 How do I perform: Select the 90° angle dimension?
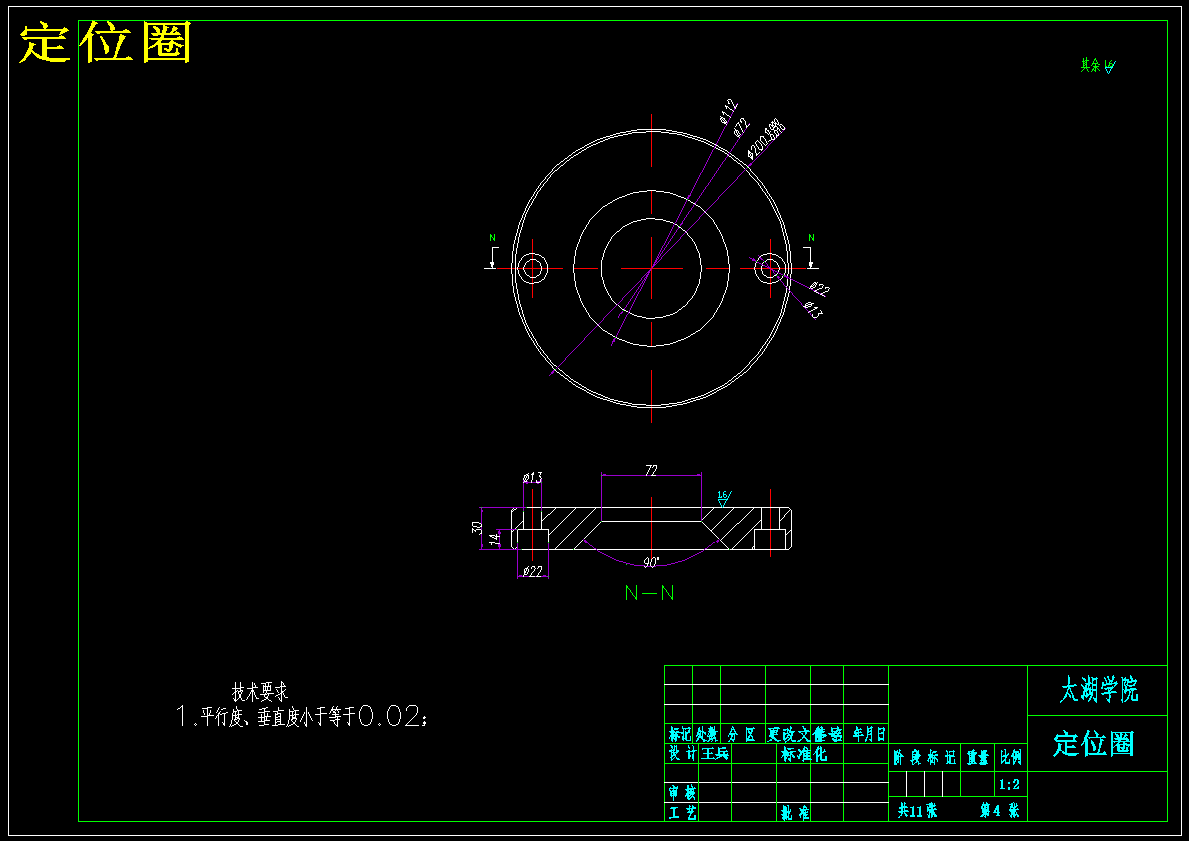[x=651, y=563]
